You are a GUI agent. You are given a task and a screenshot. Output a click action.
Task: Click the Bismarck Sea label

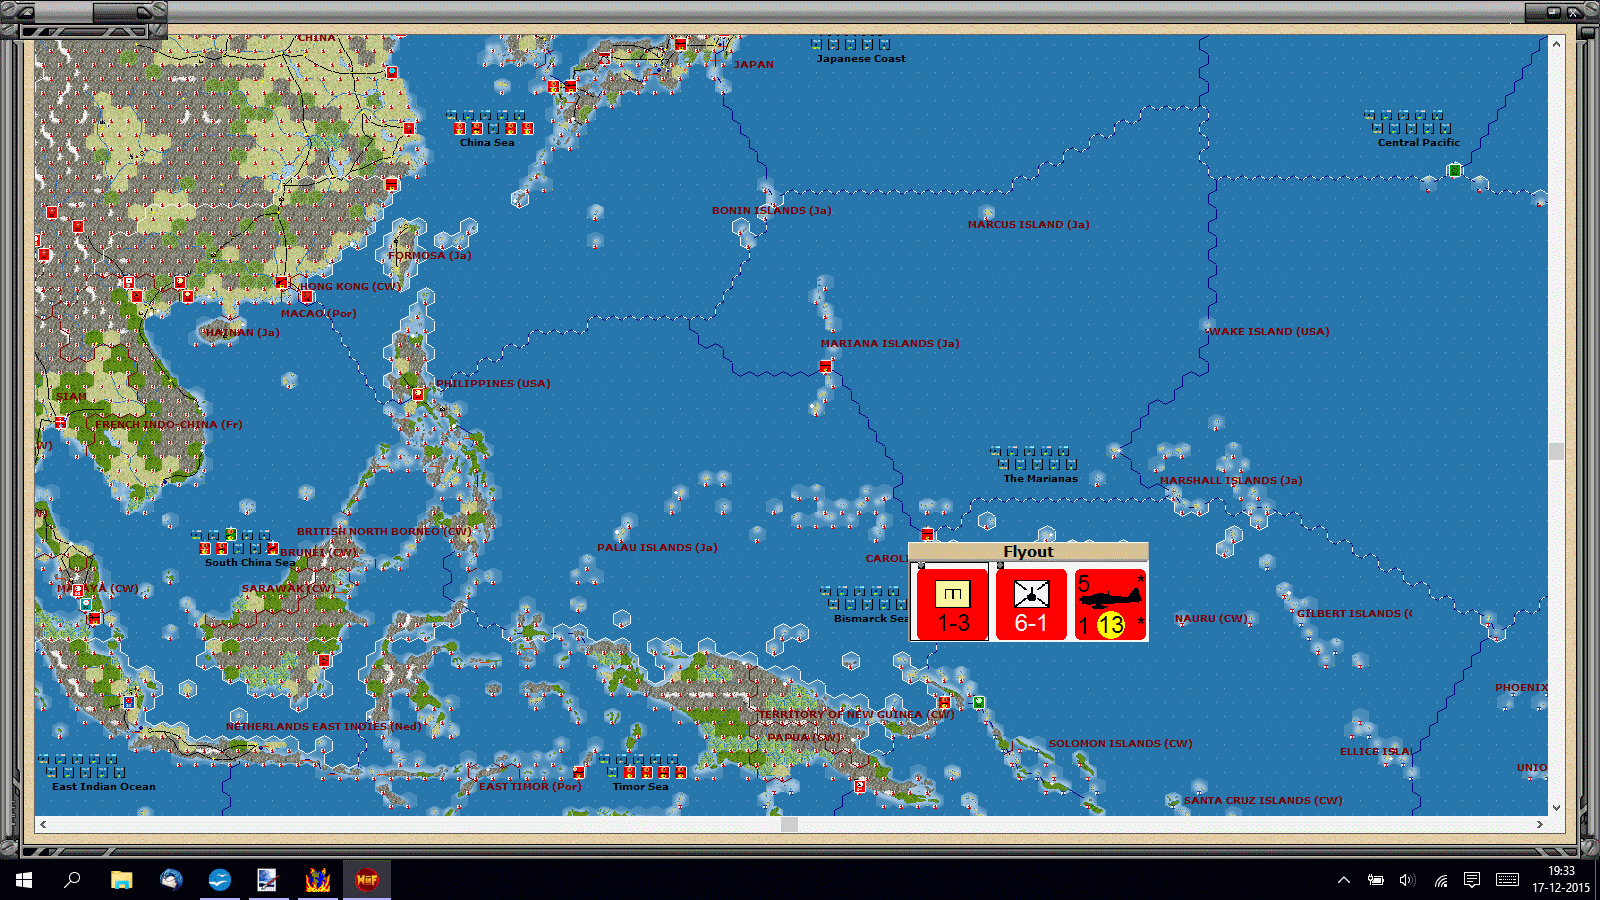(x=870, y=619)
